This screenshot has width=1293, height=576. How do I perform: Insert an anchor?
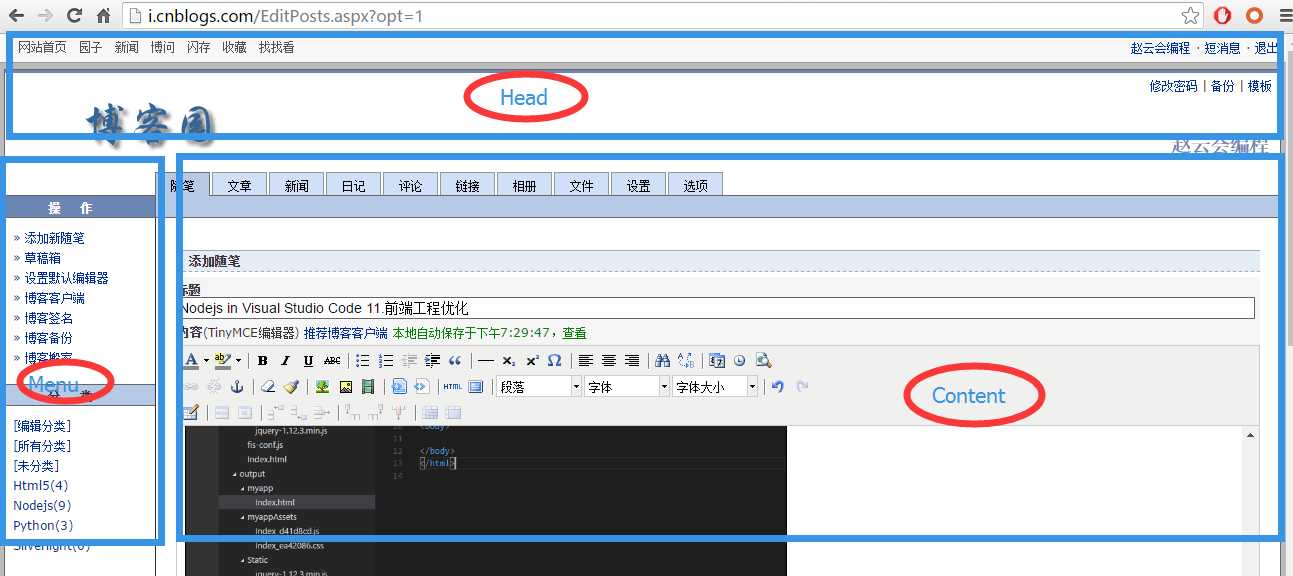[x=238, y=387]
